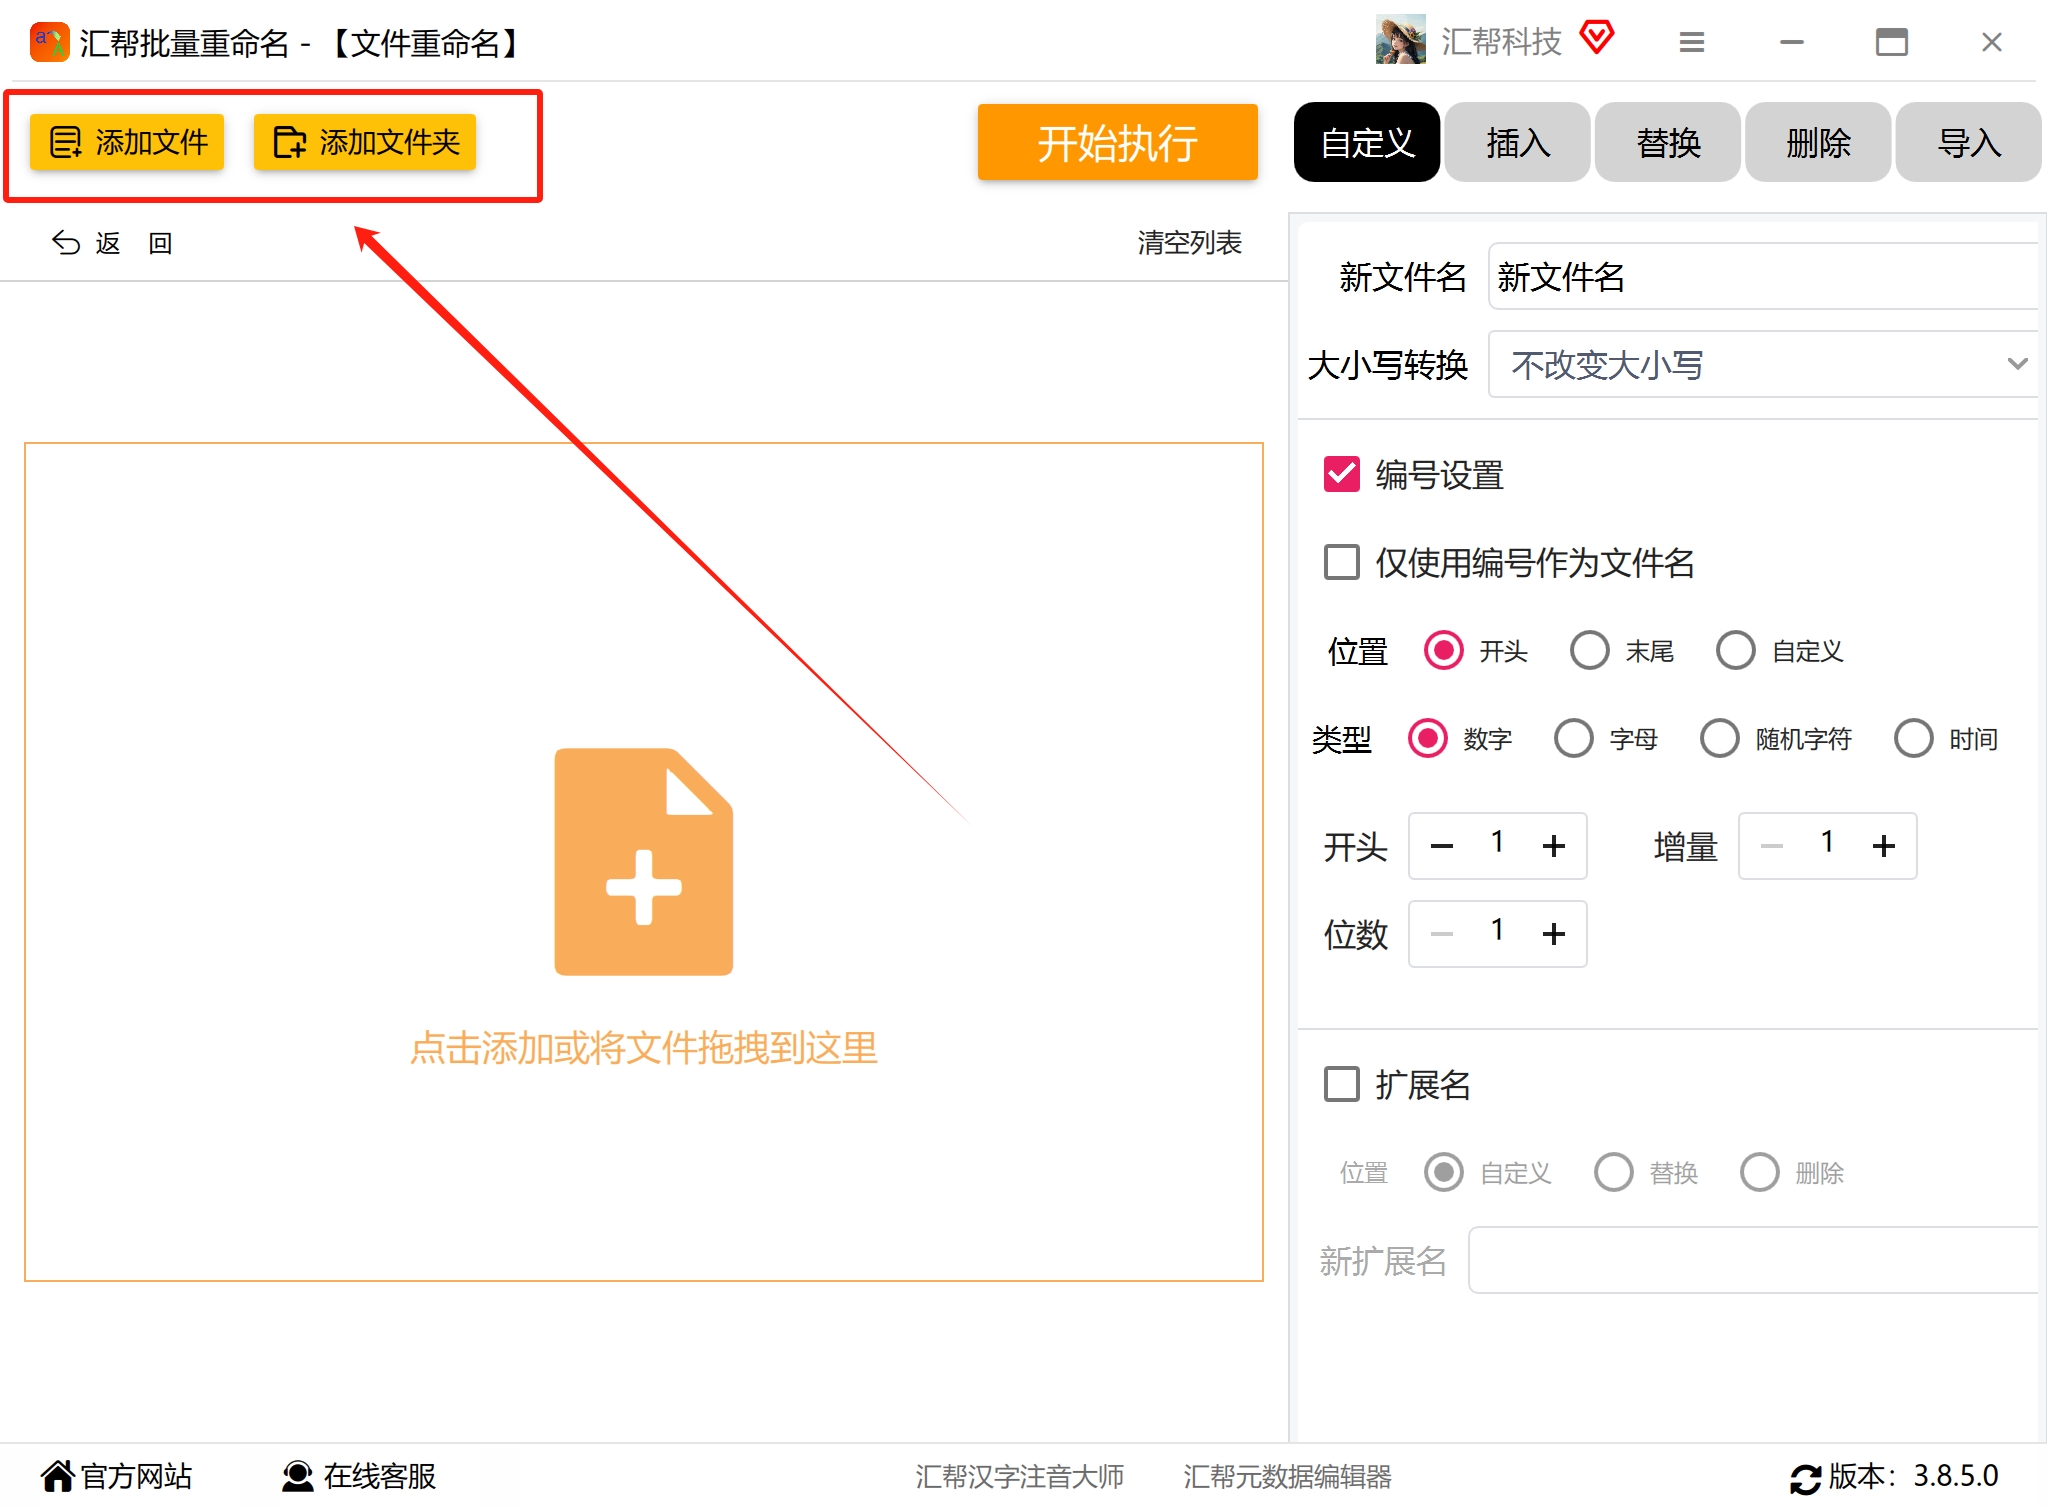The width and height of the screenshot is (2047, 1509).
Task: Start the rename with 开始执行
Action: coord(1117,142)
